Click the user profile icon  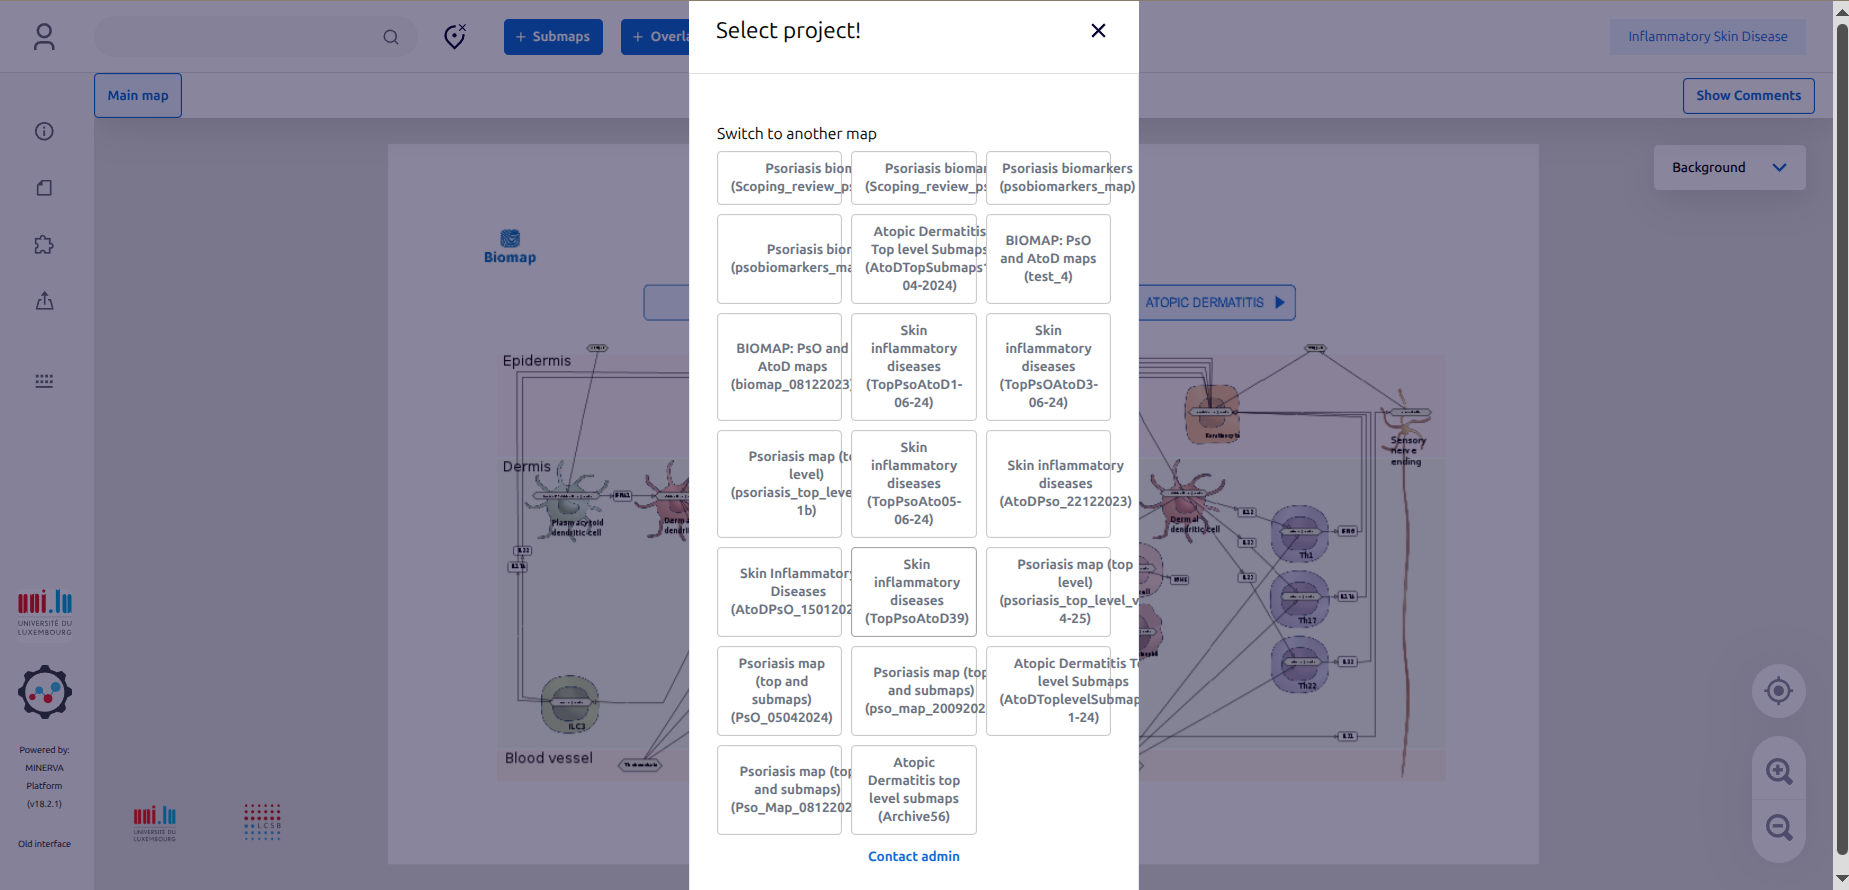click(44, 37)
